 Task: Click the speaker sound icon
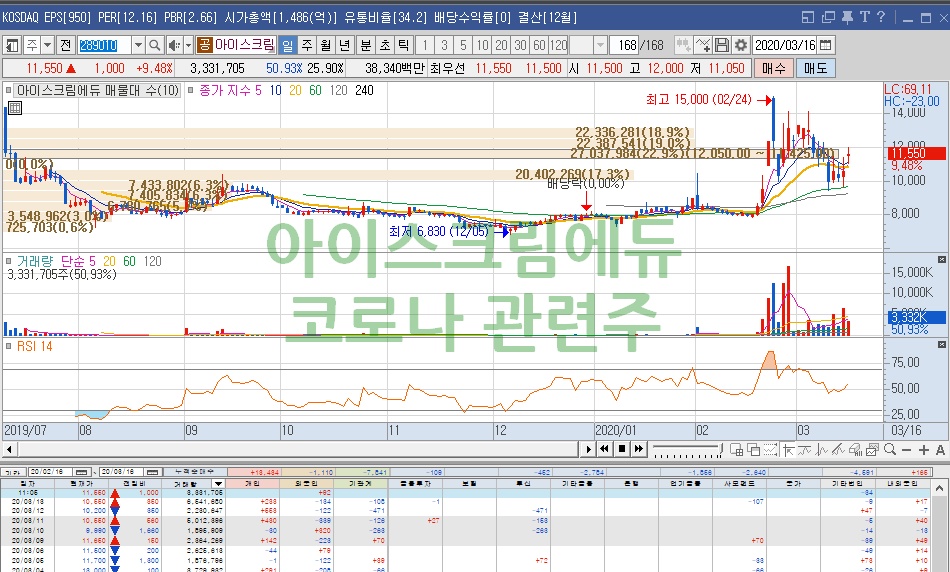click(x=174, y=45)
